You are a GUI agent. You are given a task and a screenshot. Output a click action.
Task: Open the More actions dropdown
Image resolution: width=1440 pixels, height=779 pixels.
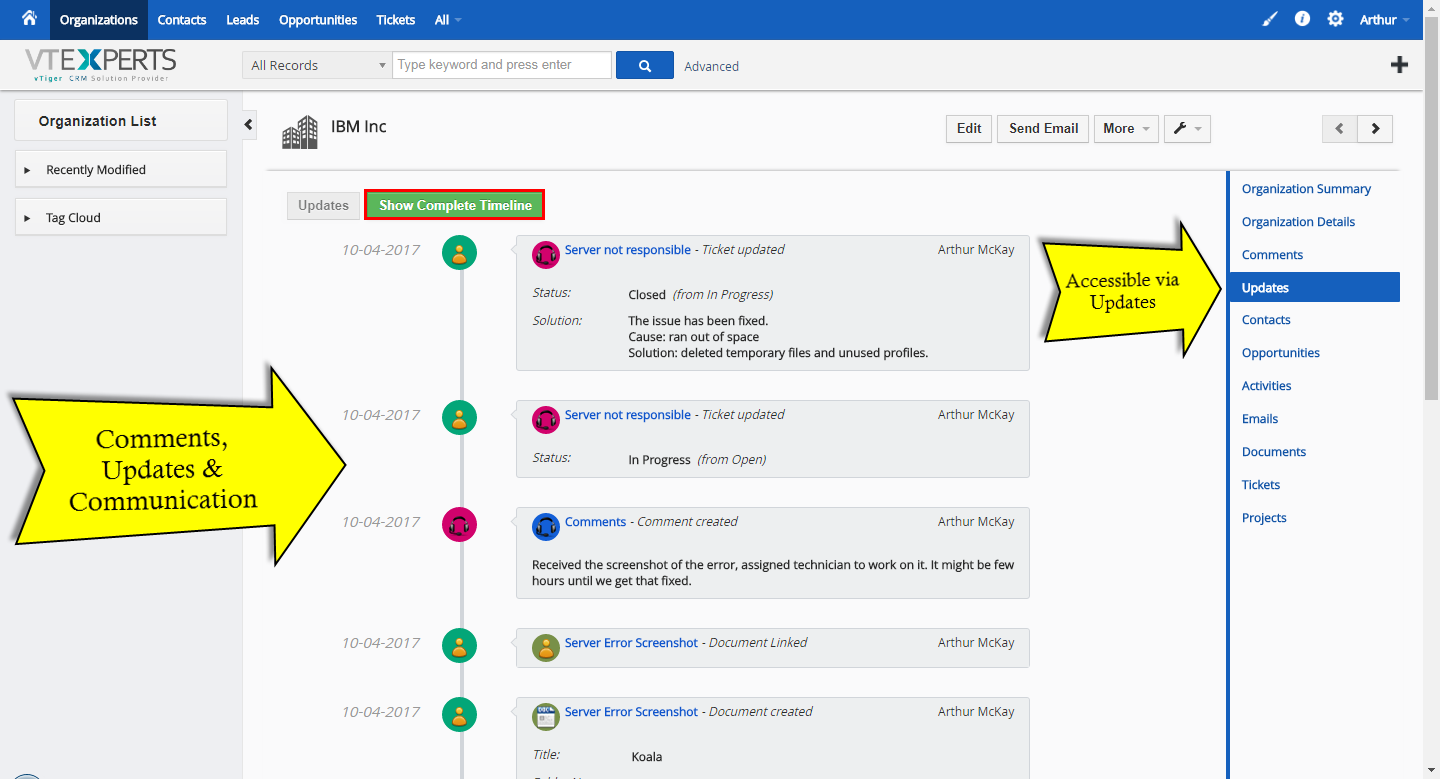[x=1126, y=128]
